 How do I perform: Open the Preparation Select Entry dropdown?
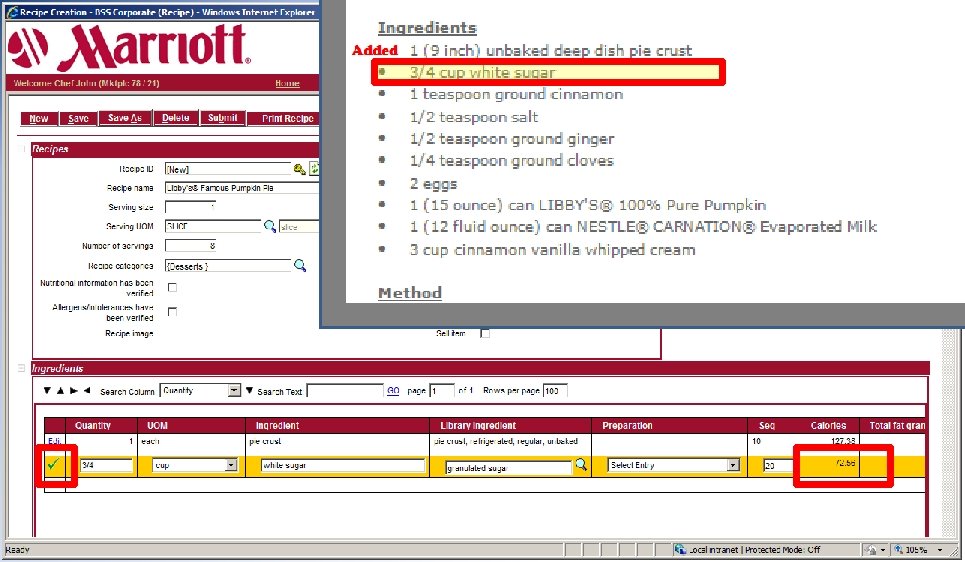click(x=733, y=465)
